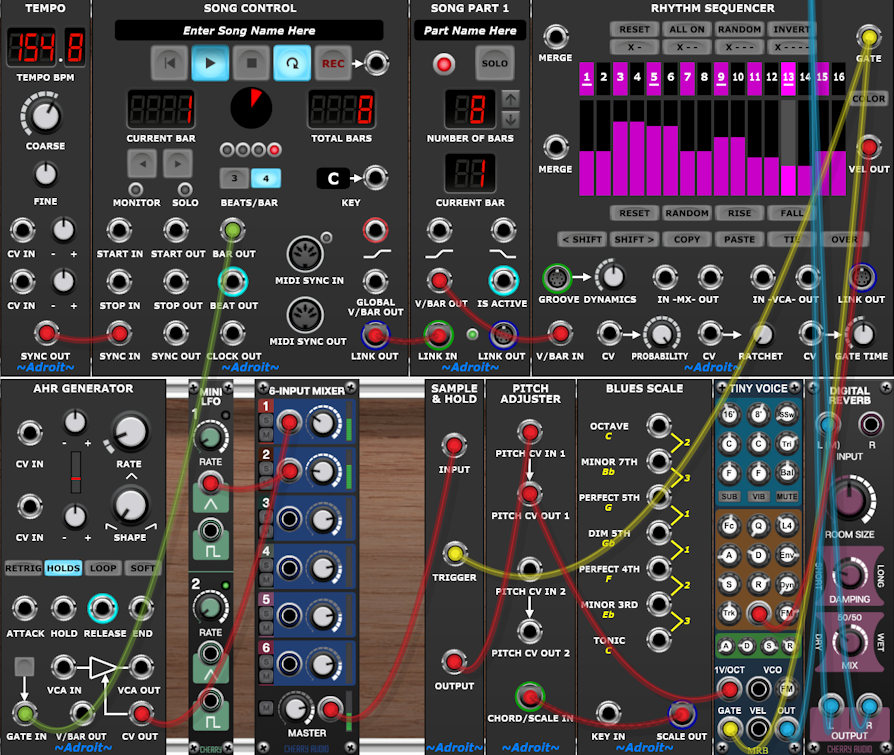Click the IS ACTIVE jack in Song Part 1
Screen dimensions: 894x755
click(x=503, y=281)
